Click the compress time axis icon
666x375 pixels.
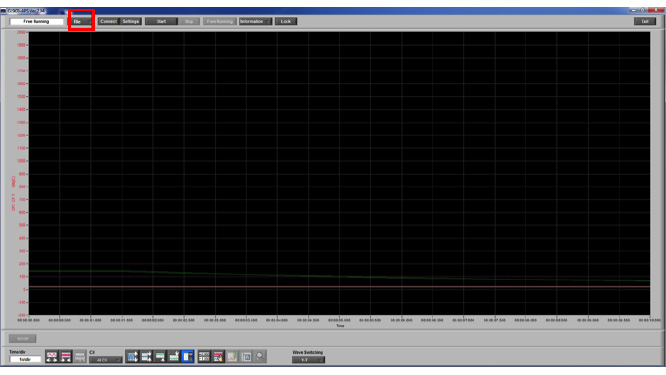click(66, 357)
